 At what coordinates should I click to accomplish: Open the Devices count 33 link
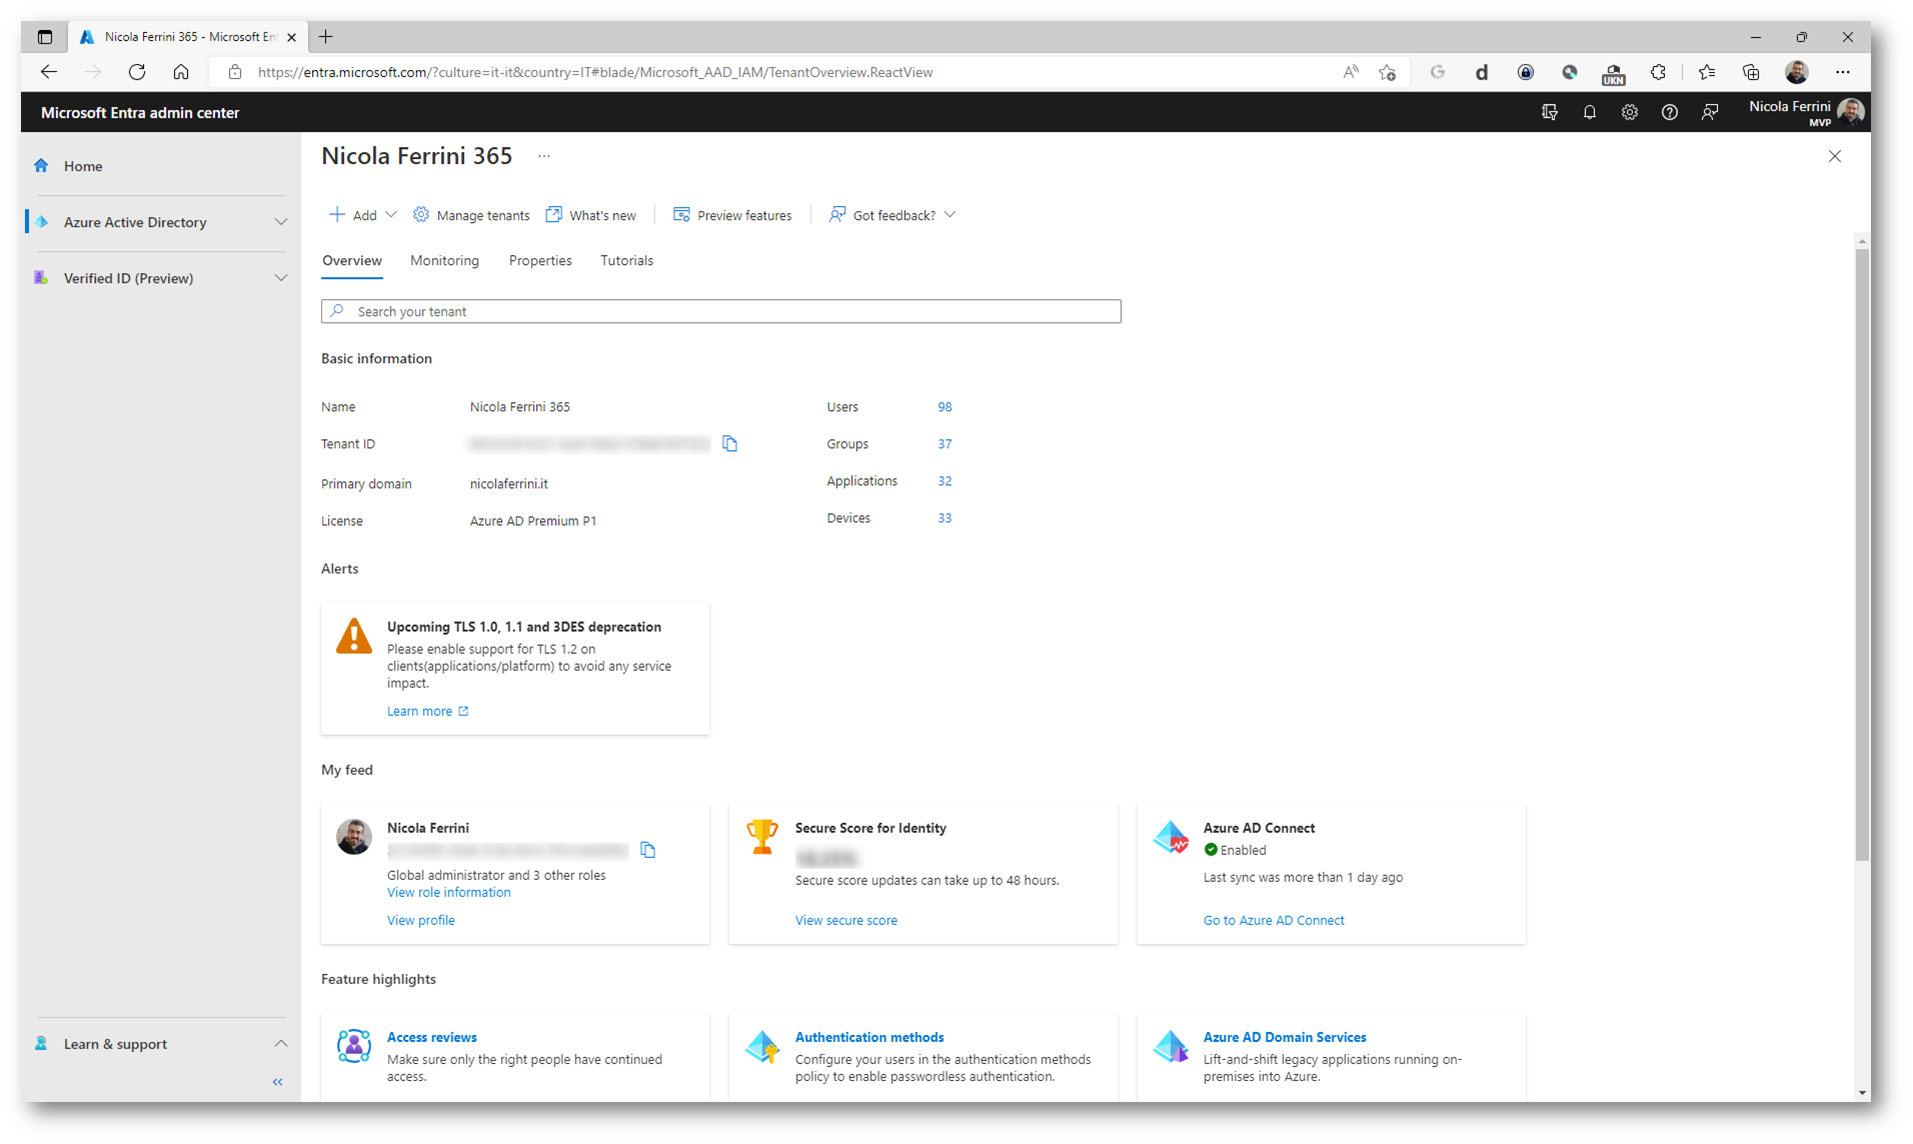[945, 518]
